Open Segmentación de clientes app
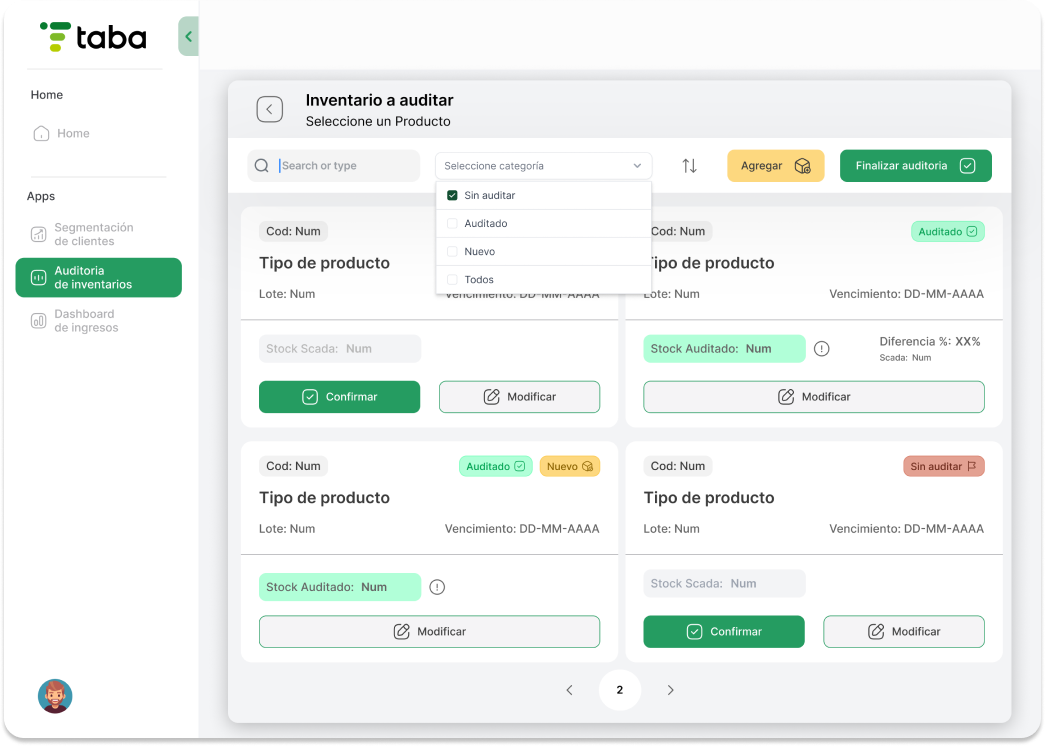This screenshot has height=746, width=1045. pos(93,234)
